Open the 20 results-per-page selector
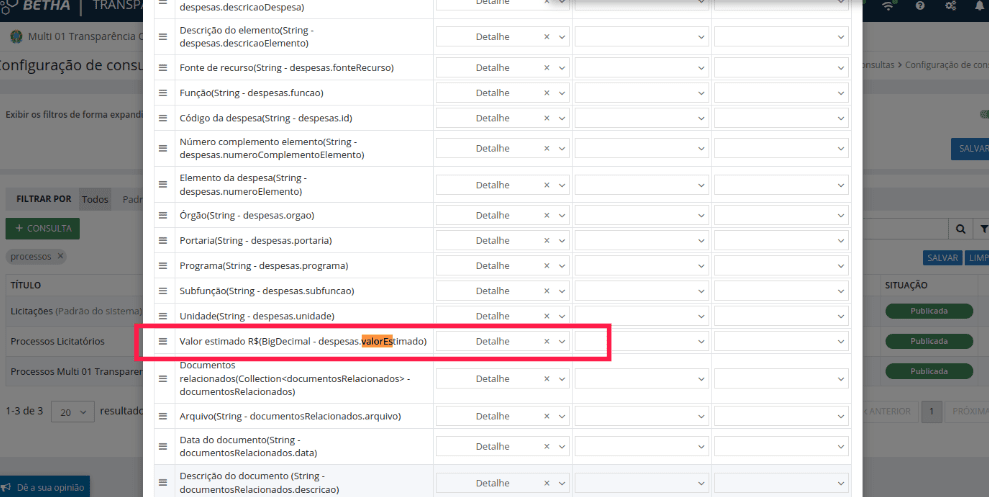 (x=72, y=411)
